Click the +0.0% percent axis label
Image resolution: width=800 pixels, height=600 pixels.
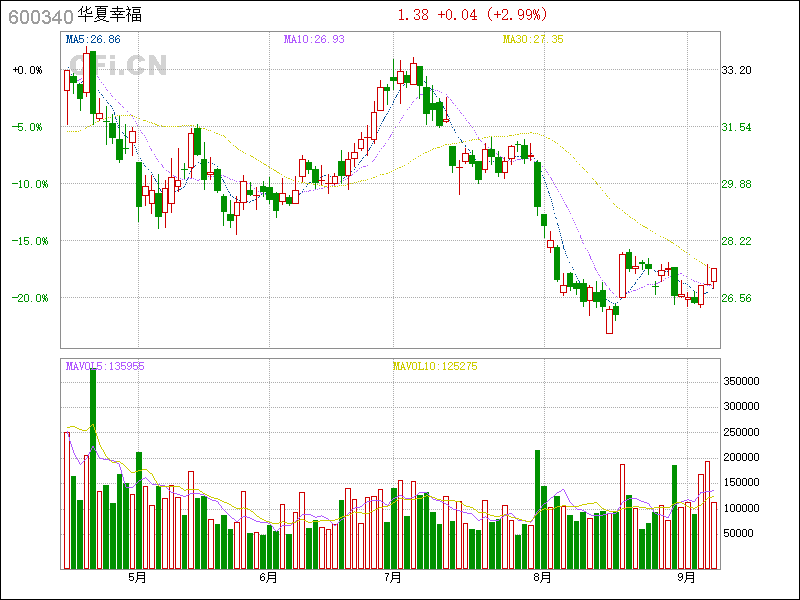coord(27,70)
